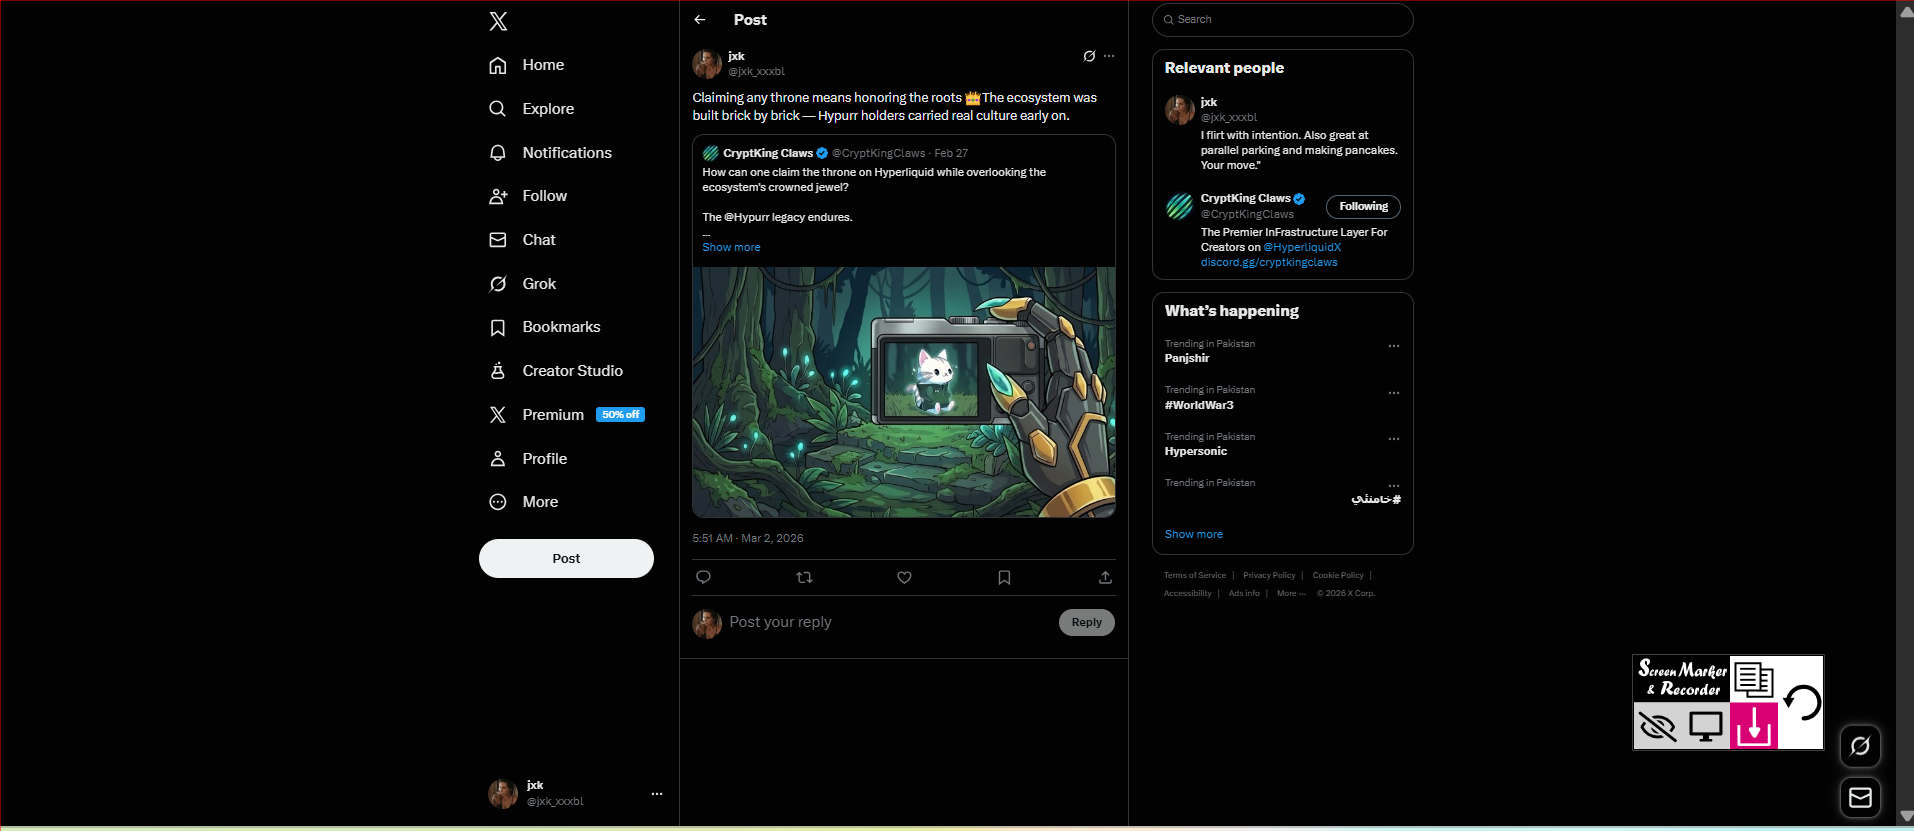Open options for Panjshir trend
Screen dimensions: 1914x831
1393,346
